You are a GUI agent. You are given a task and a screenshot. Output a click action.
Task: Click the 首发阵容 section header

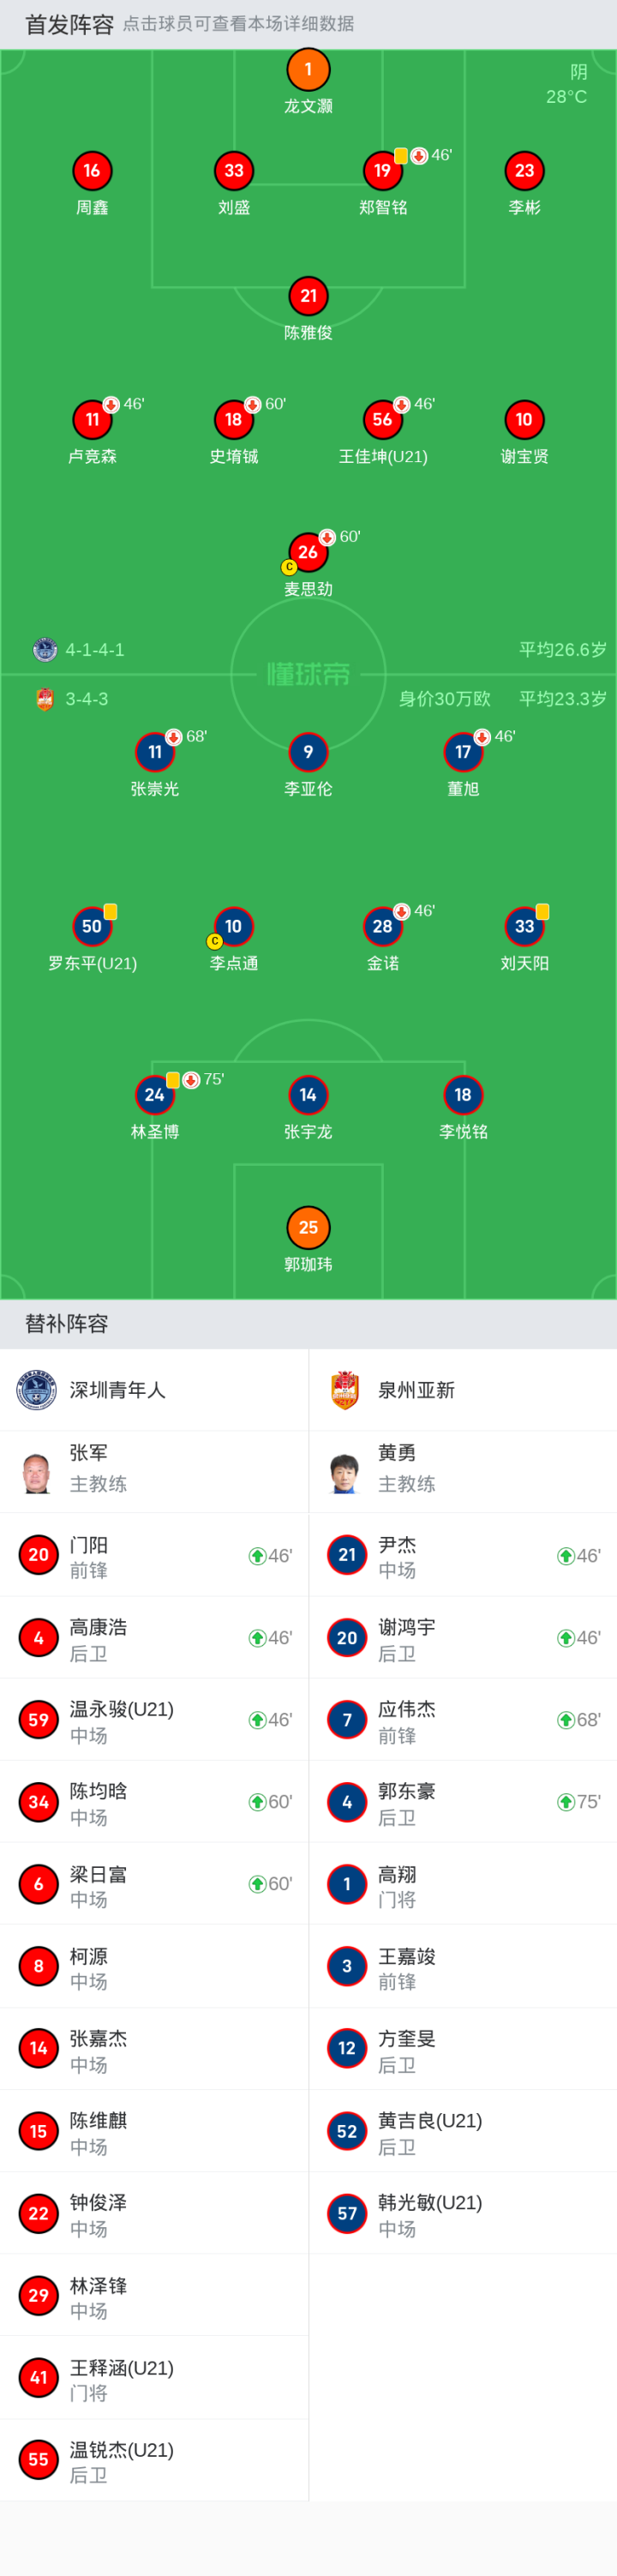click(x=69, y=24)
